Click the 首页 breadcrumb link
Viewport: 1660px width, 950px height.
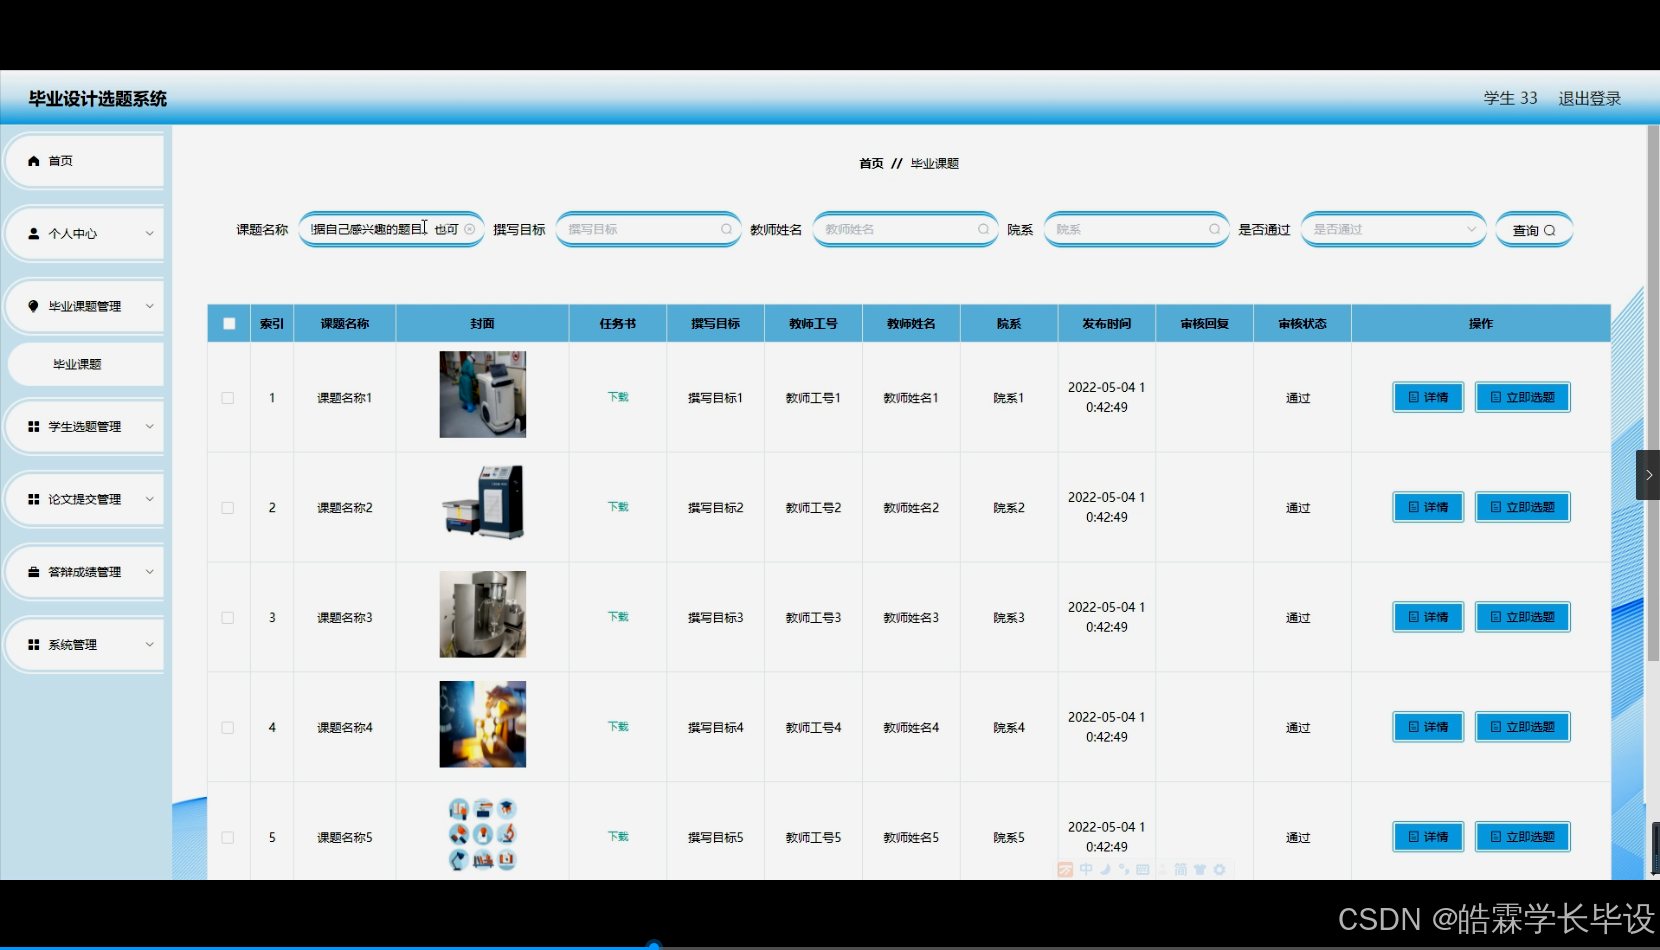pyautogui.click(x=871, y=163)
